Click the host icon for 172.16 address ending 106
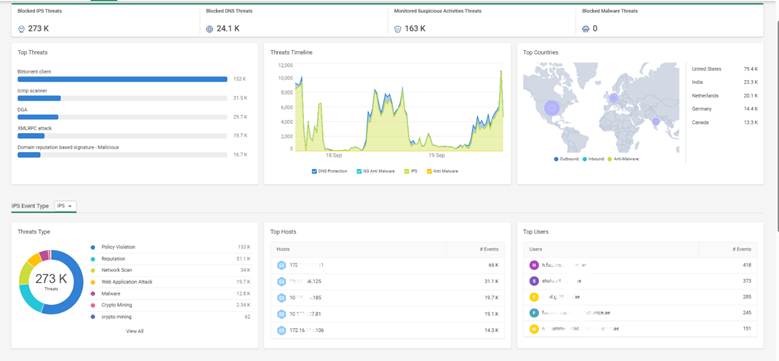The width and height of the screenshot is (779, 361). click(282, 330)
